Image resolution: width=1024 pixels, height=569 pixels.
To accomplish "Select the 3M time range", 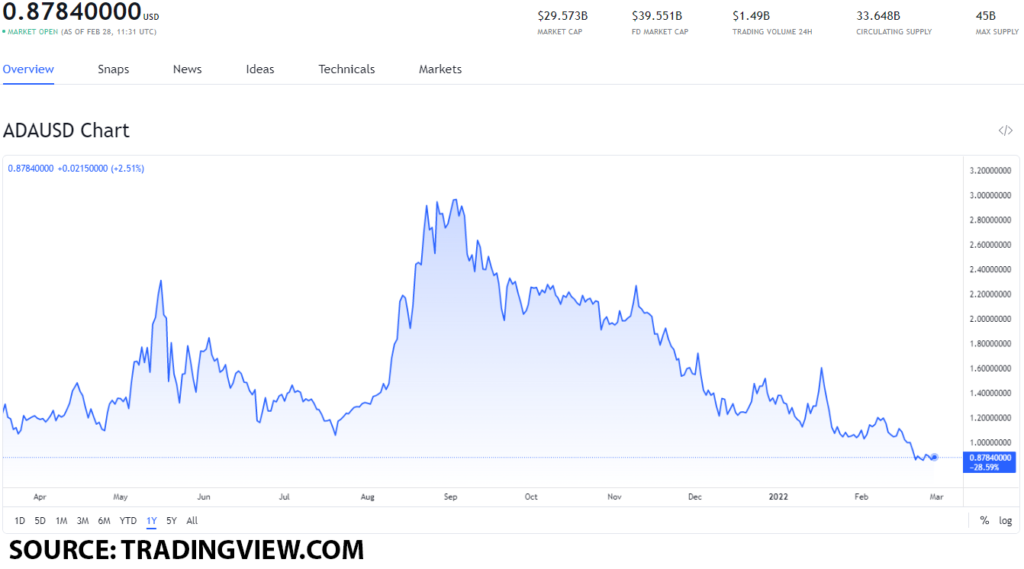I will 82,521.
